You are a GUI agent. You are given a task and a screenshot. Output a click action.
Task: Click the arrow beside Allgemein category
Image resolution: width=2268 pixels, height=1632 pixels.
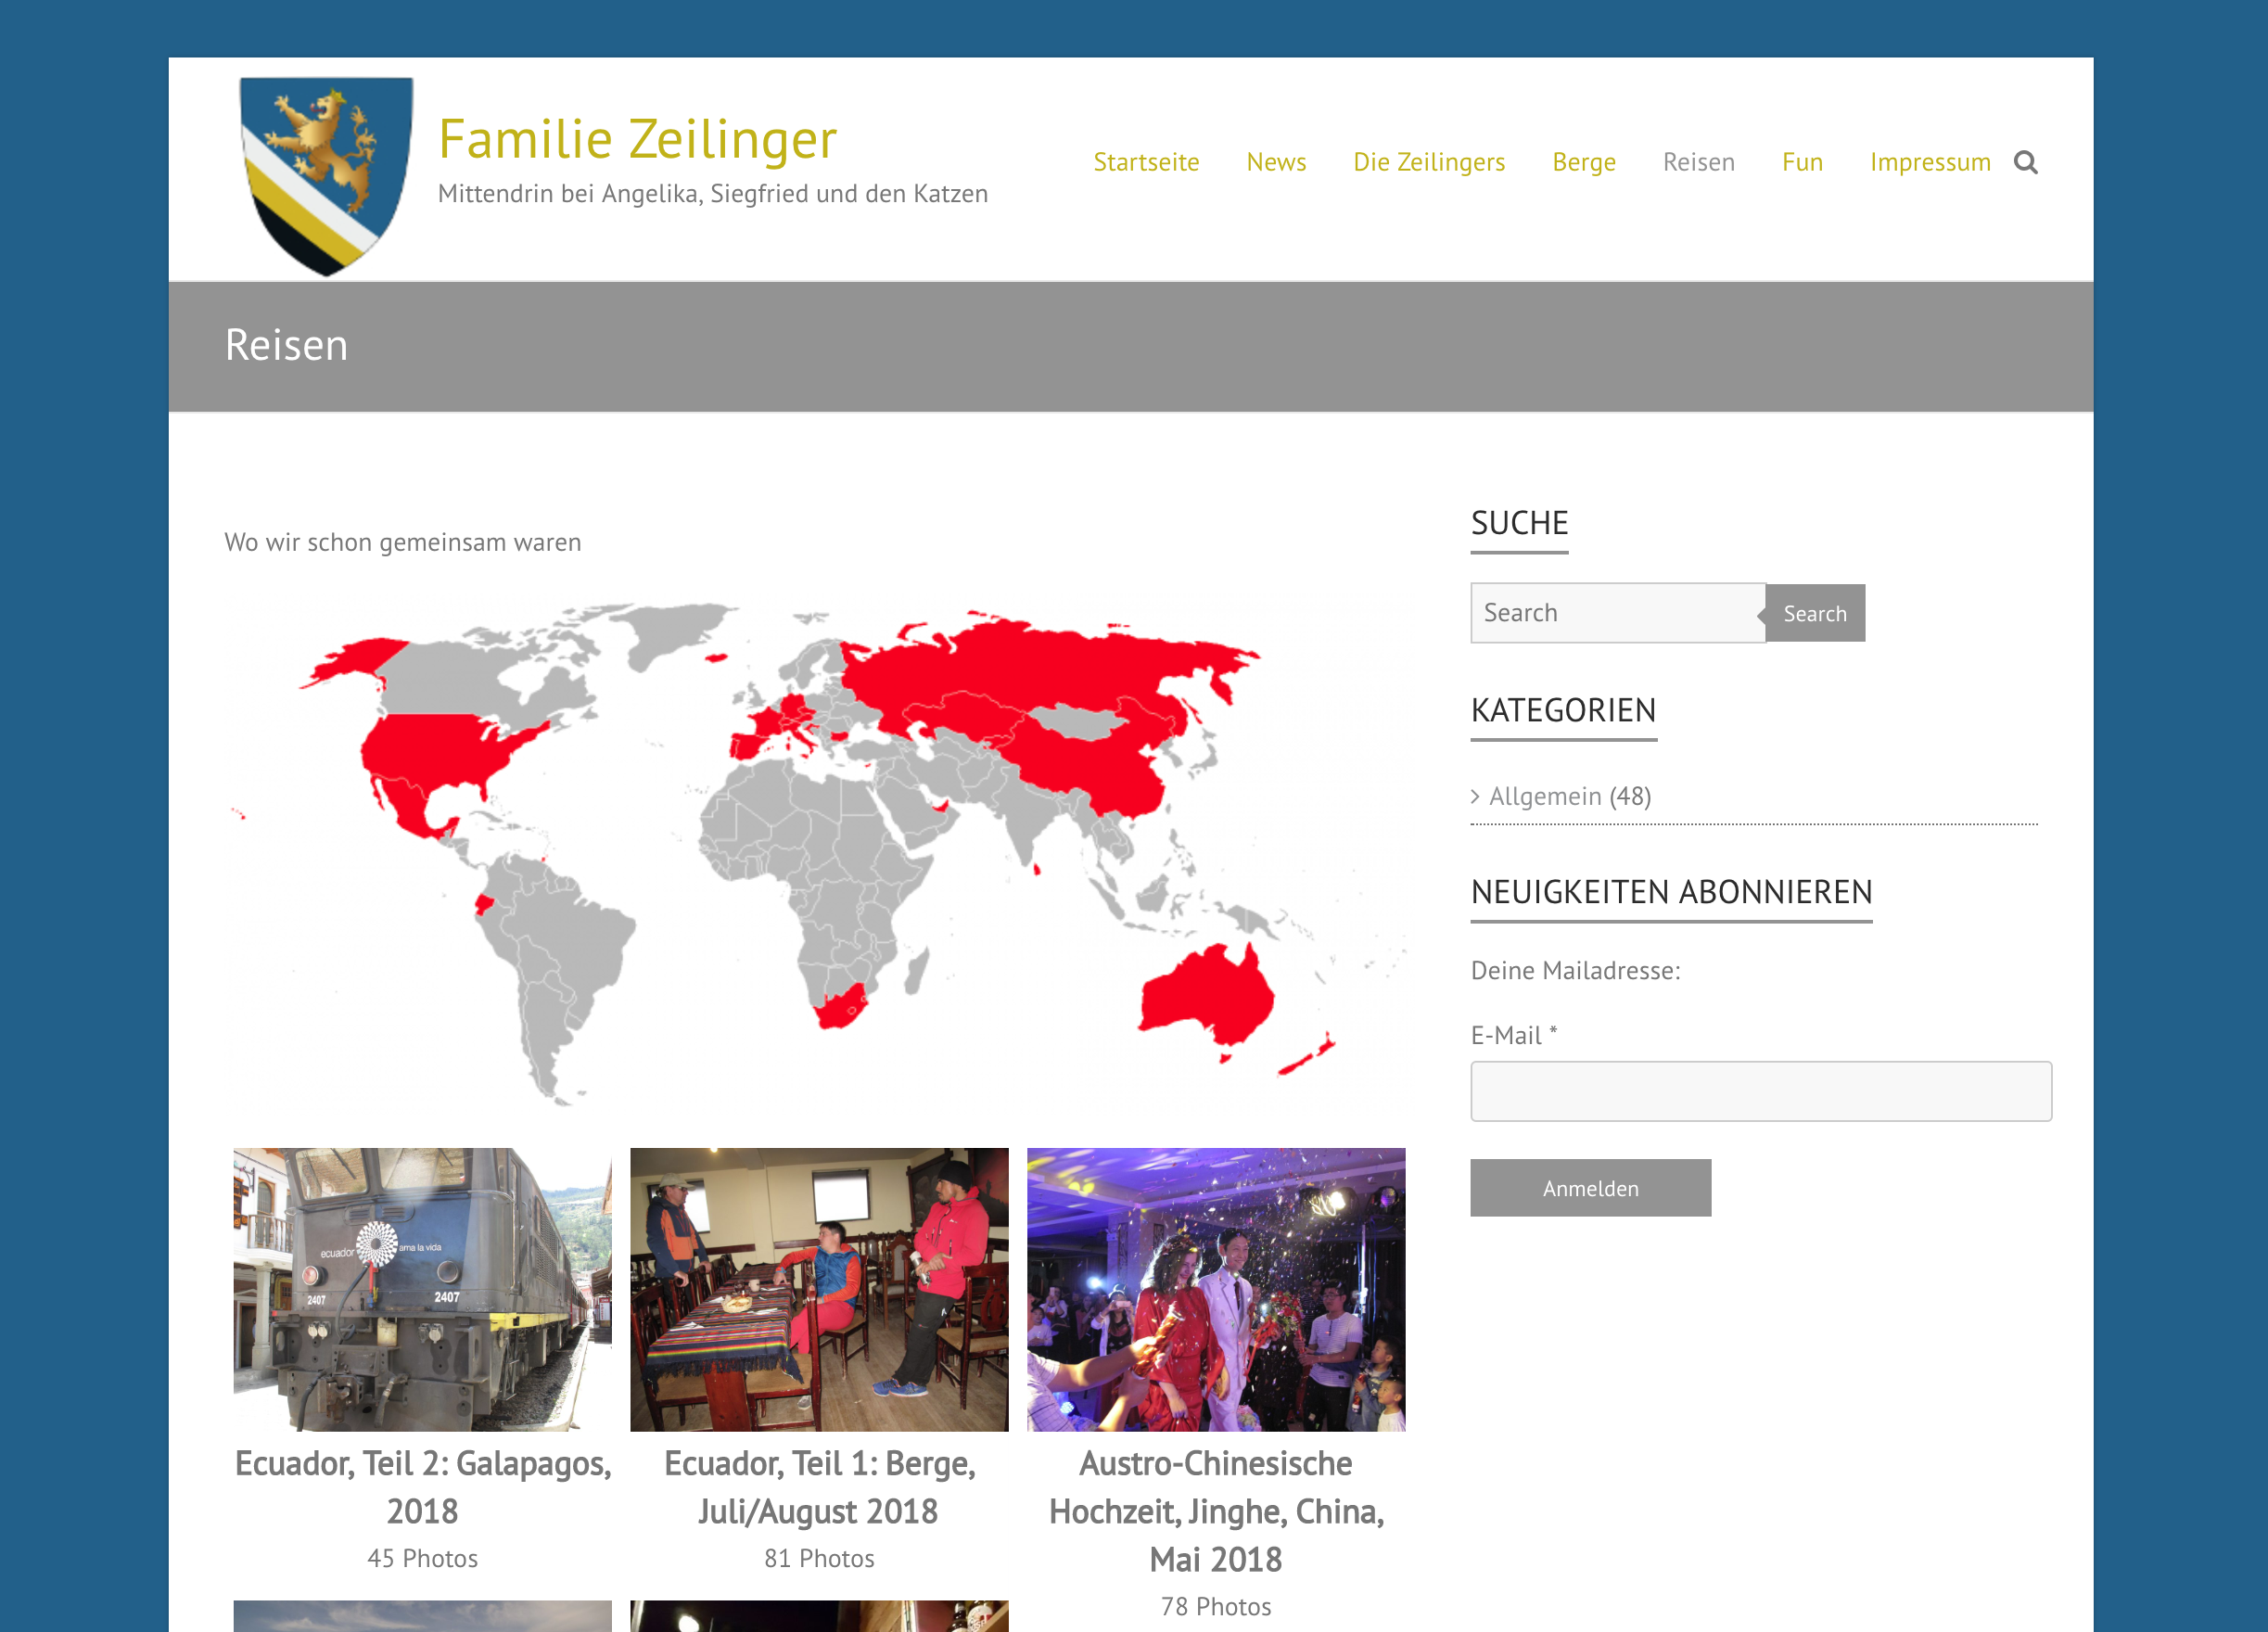pyautogui.click(x=1475, y=796)
